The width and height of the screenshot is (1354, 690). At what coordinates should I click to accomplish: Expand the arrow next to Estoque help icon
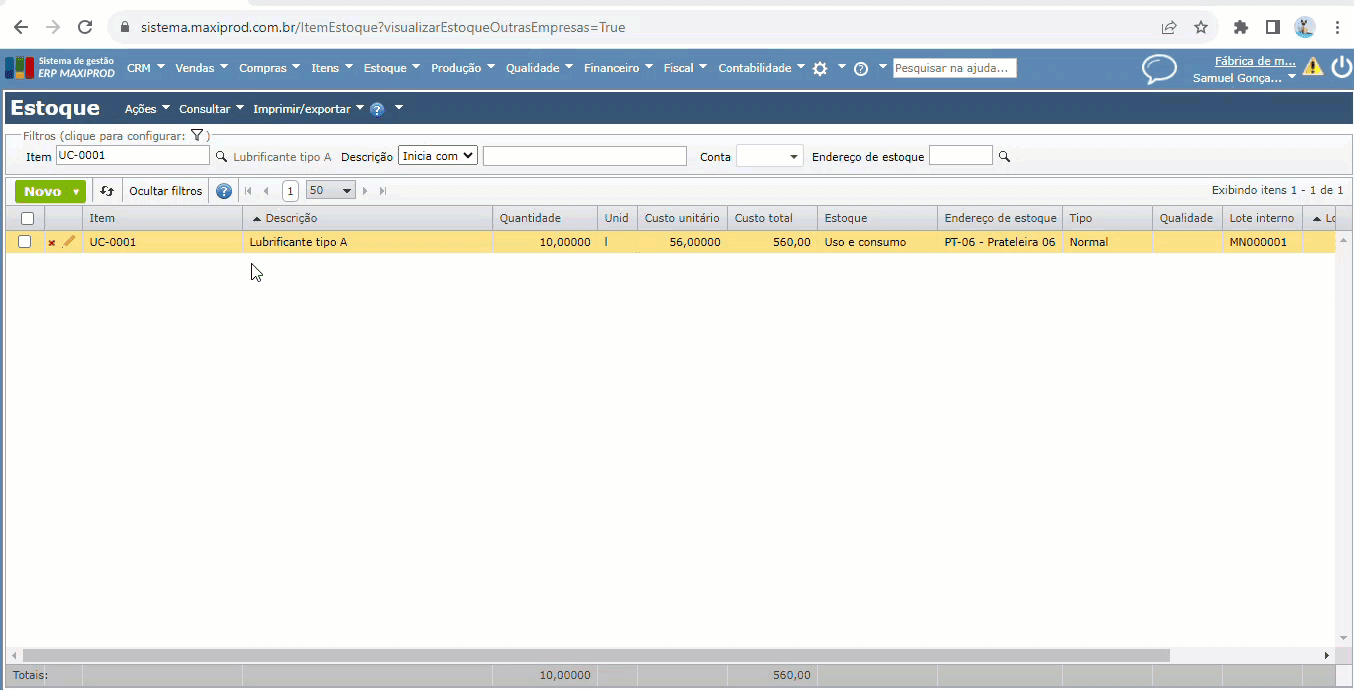pyautogui.click(x=398, y=107)
